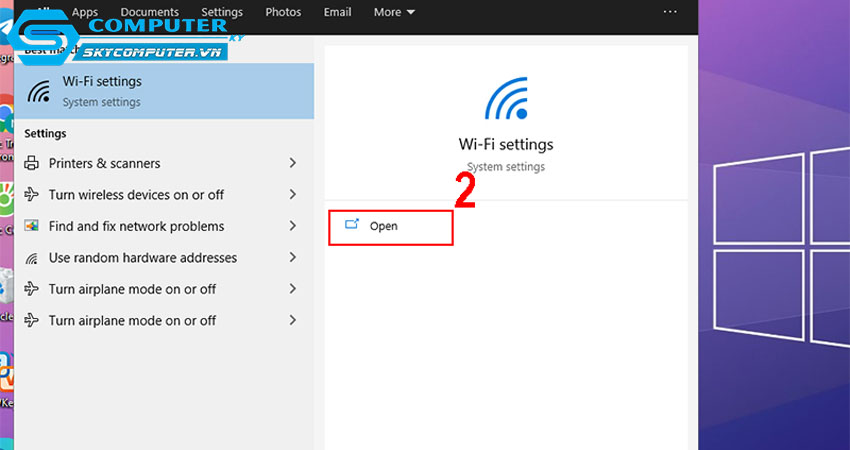
Task: Switch to the Apps search tab
Action: coord(85,12)
